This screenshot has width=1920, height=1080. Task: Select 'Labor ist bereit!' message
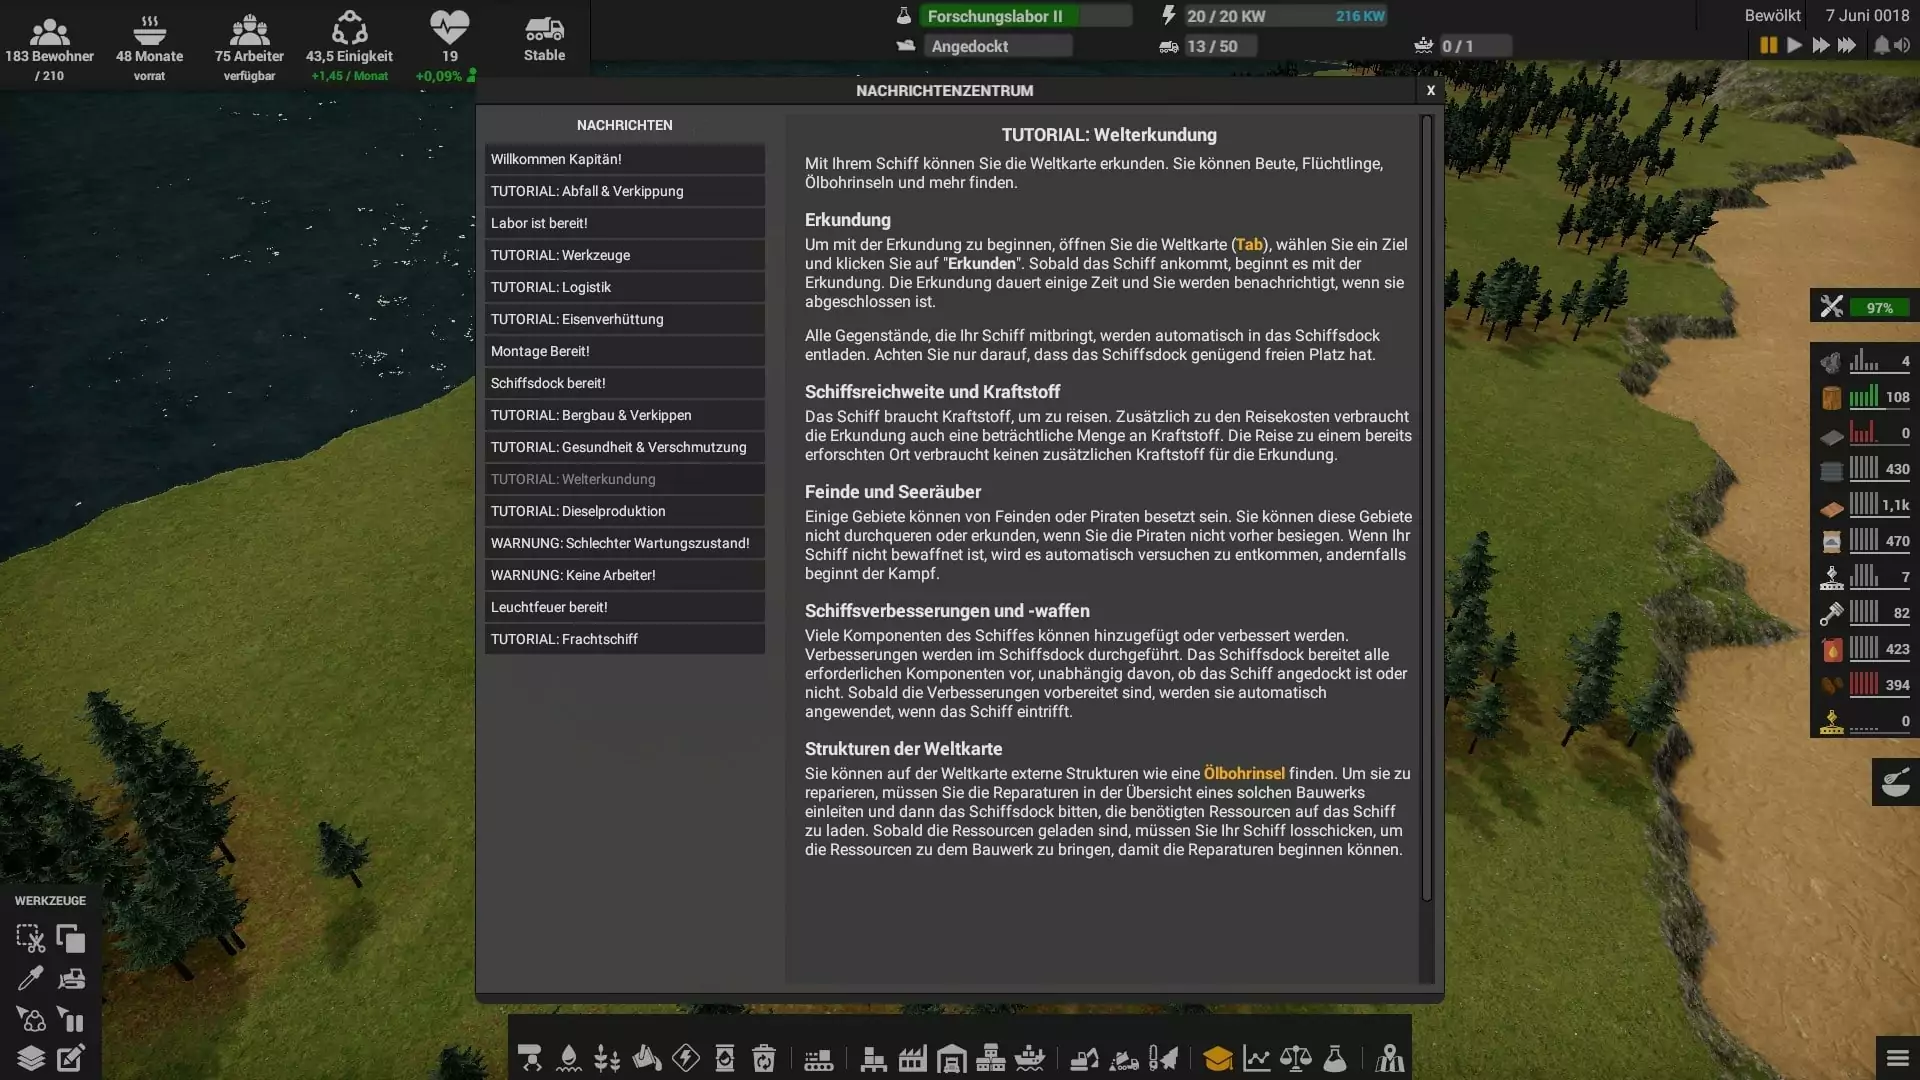tap(625, 223)
